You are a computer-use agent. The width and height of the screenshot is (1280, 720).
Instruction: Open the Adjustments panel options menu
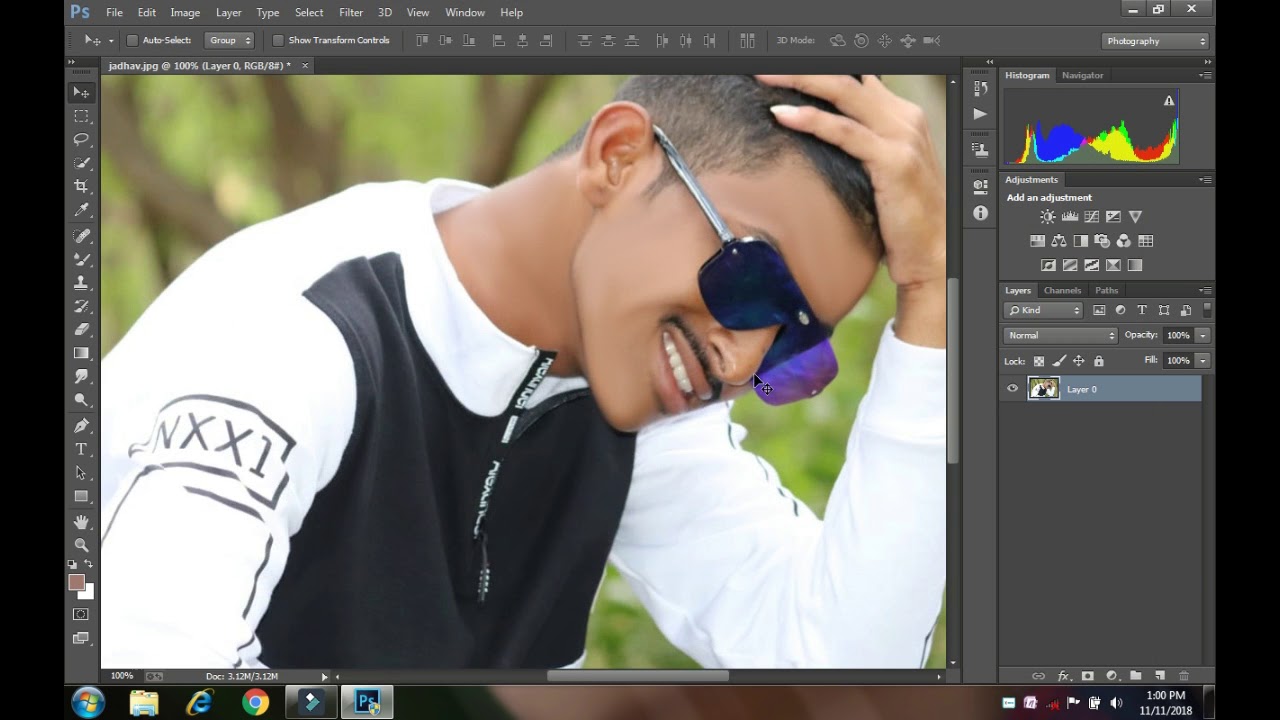pos(1205,180)
